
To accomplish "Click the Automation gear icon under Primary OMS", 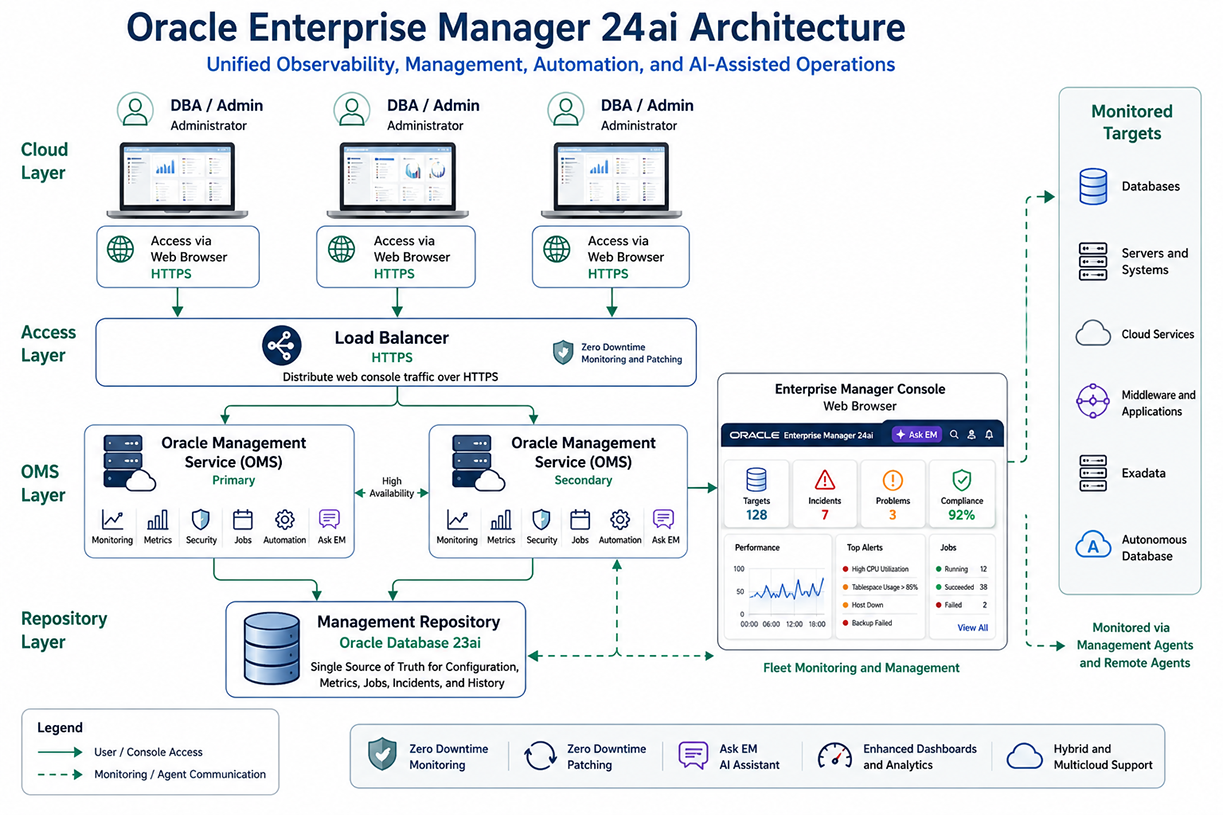I will point(285,520).
